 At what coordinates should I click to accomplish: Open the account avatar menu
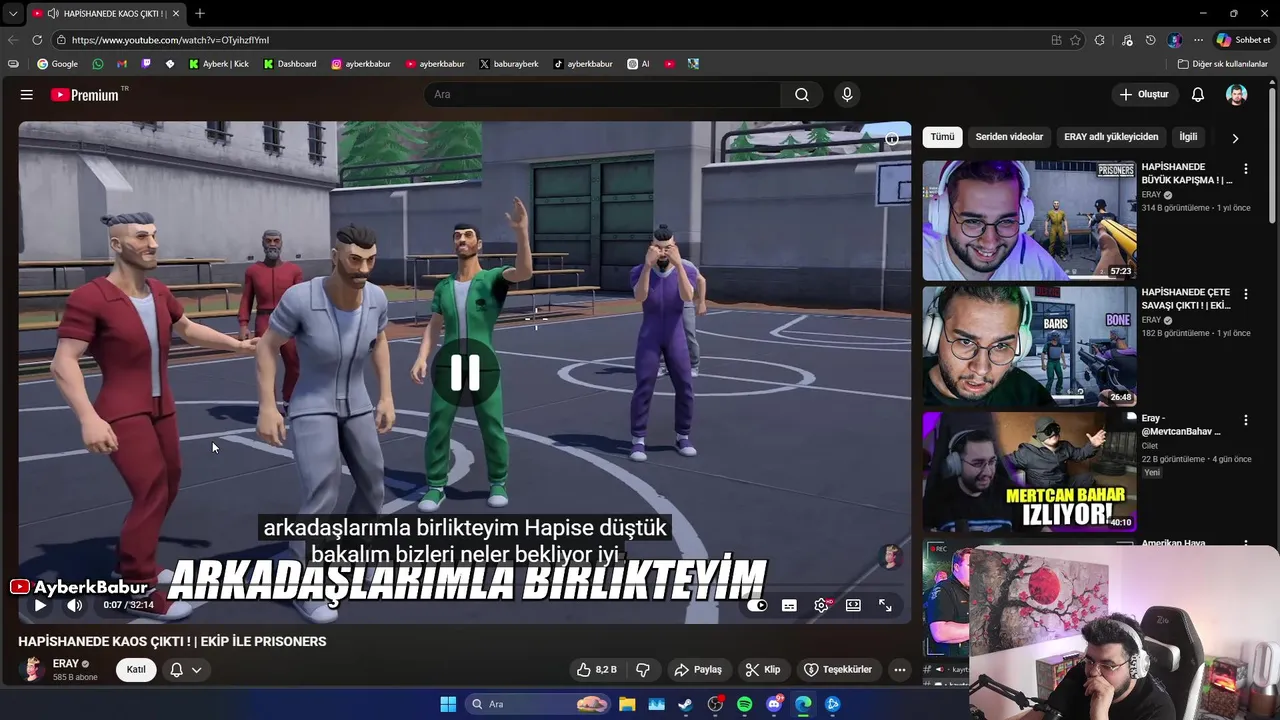pyautogui.click(x=1237, y=95)
